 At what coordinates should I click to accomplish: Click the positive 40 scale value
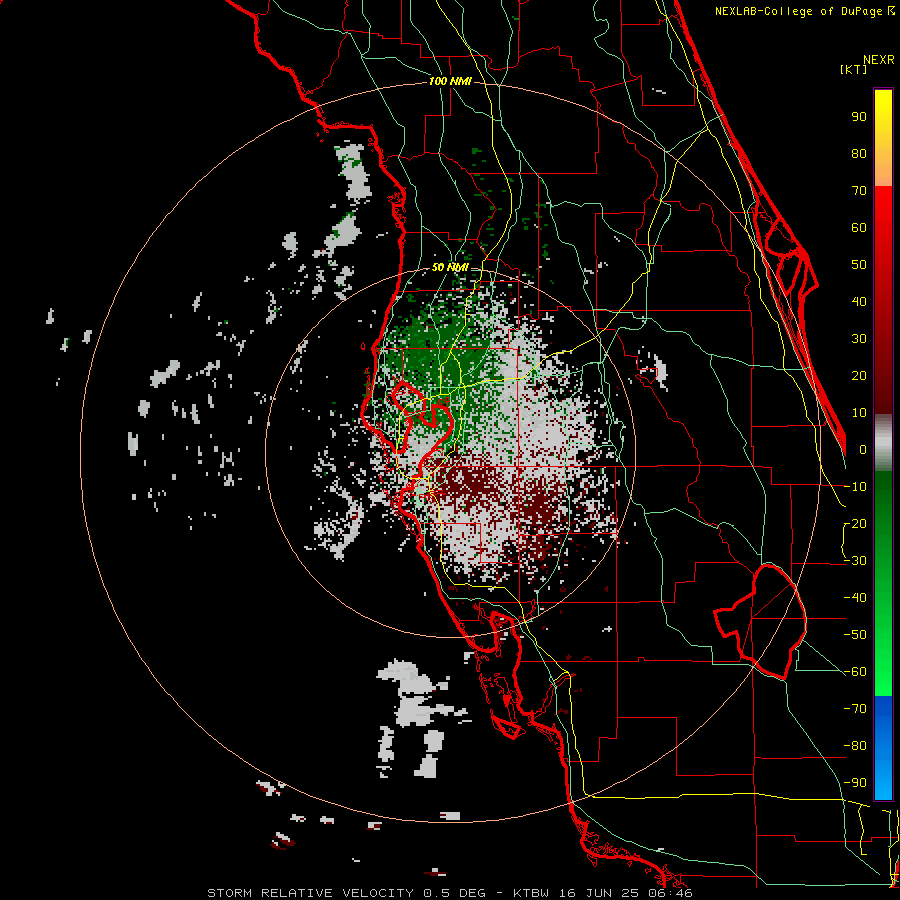859,301
